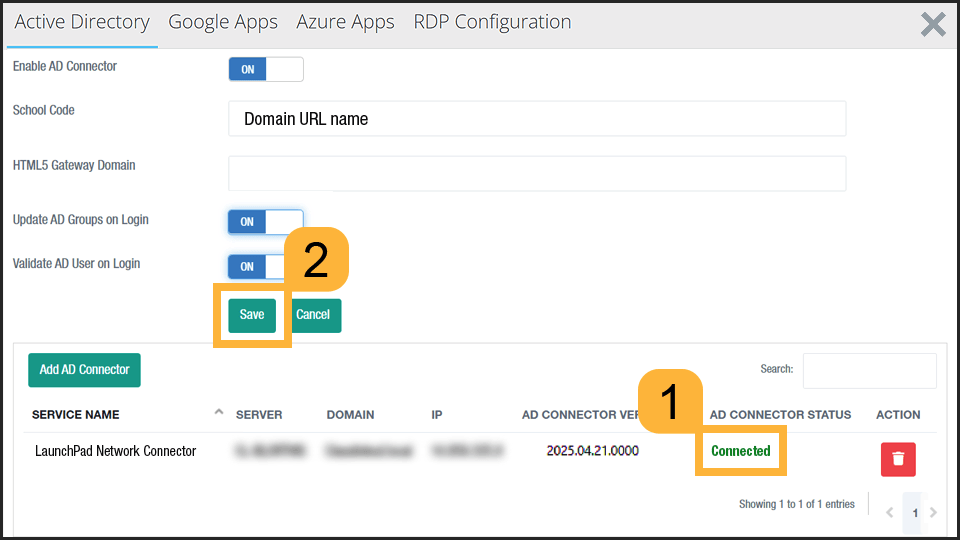
Task: Sort by Domain column header
Action: (x=350, y=414)
